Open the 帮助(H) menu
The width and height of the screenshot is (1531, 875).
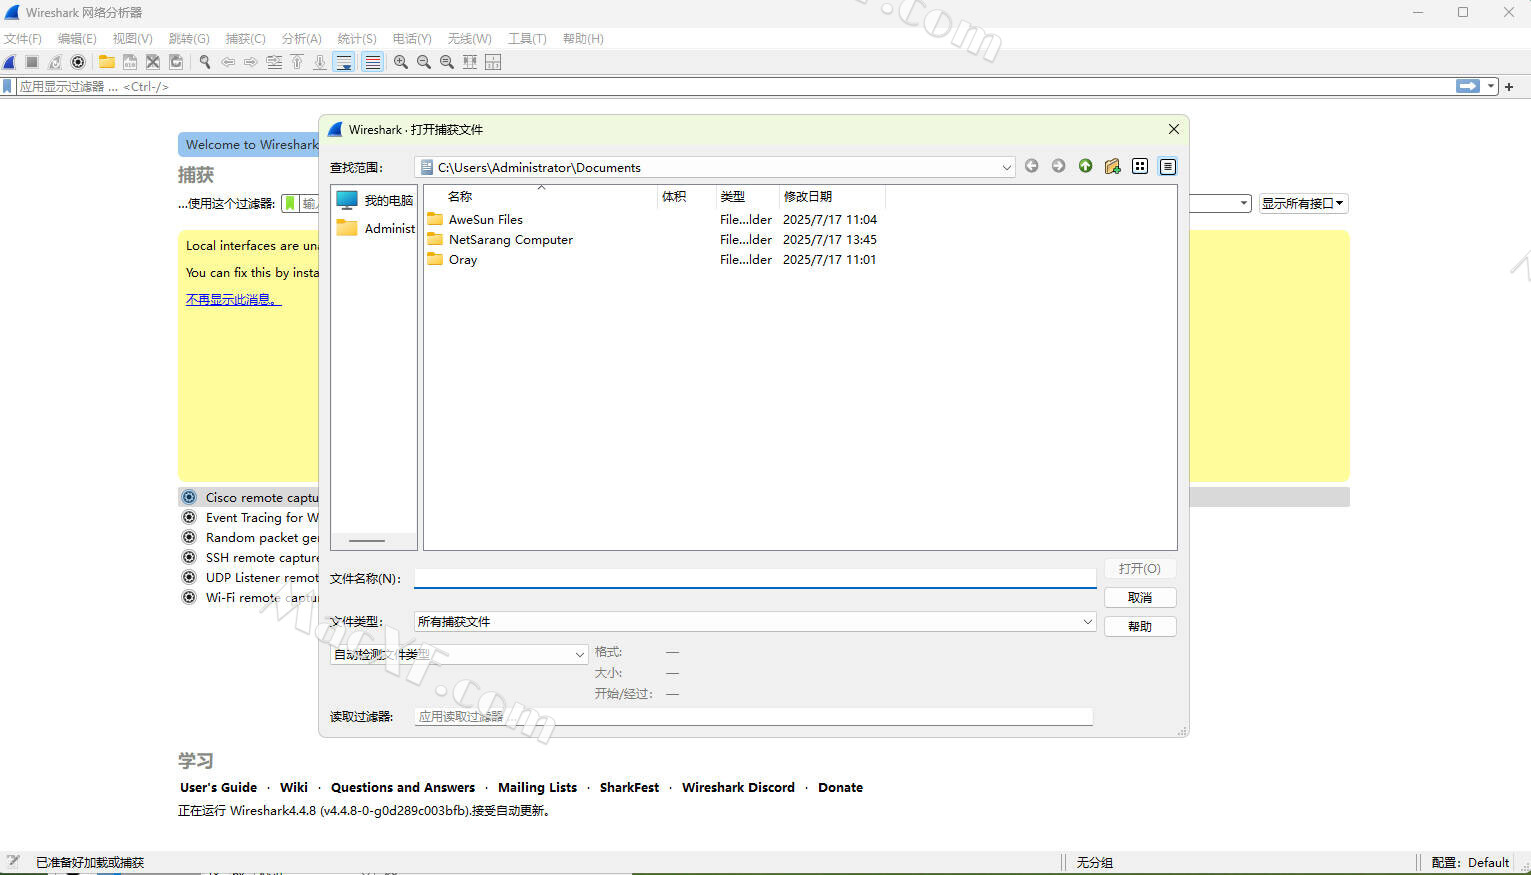(x=583, y=38)
